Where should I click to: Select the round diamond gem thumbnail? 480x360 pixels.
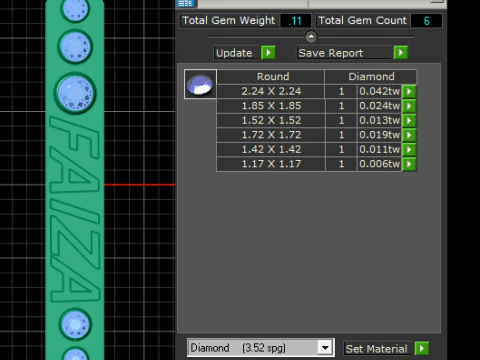(200, 84)
